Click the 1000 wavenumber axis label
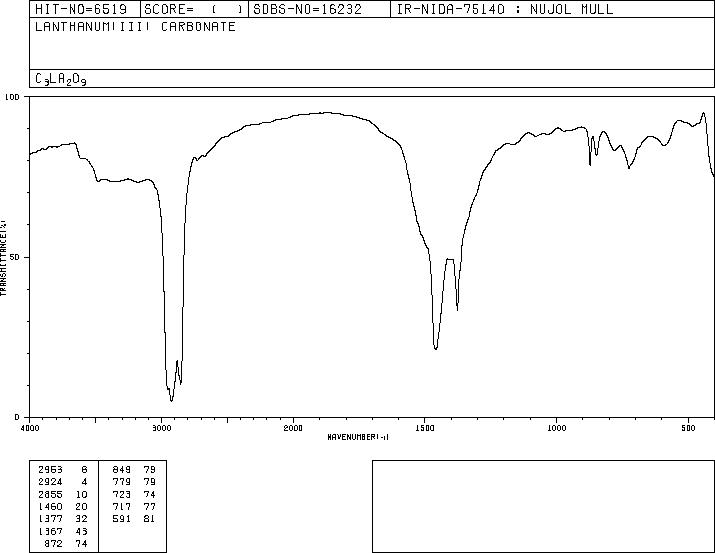This screenshot has height=553, width=715. click(556, 428)
